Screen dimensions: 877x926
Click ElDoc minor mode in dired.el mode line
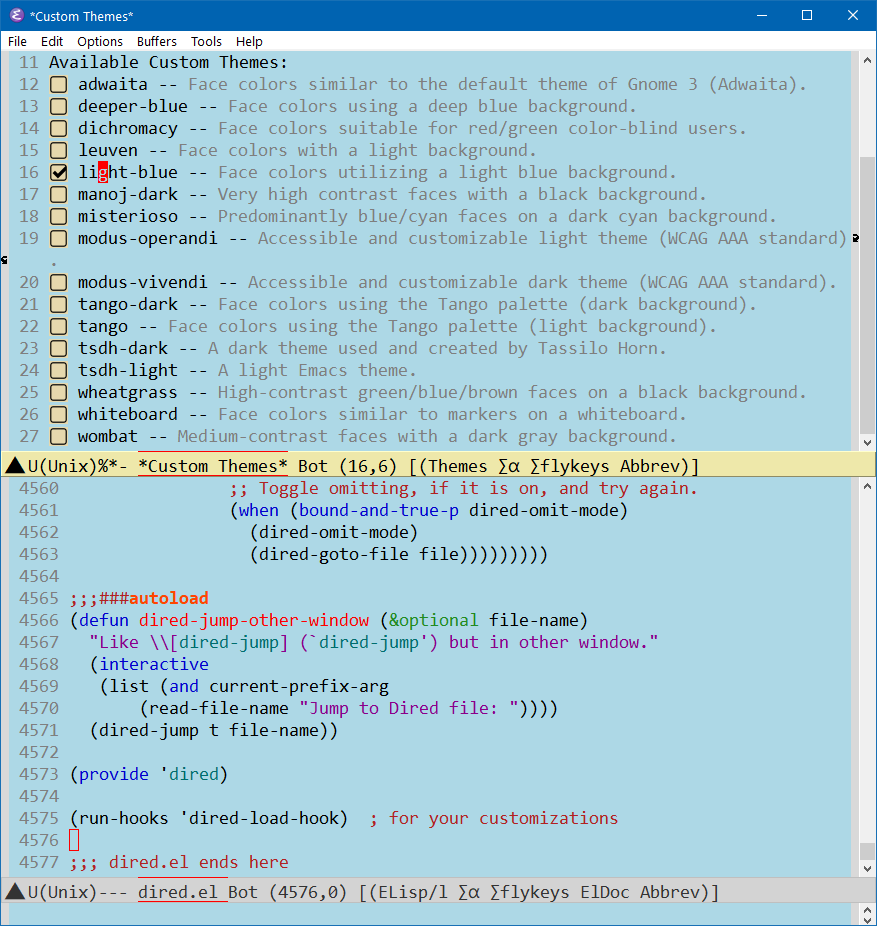[x=605, y=892]
